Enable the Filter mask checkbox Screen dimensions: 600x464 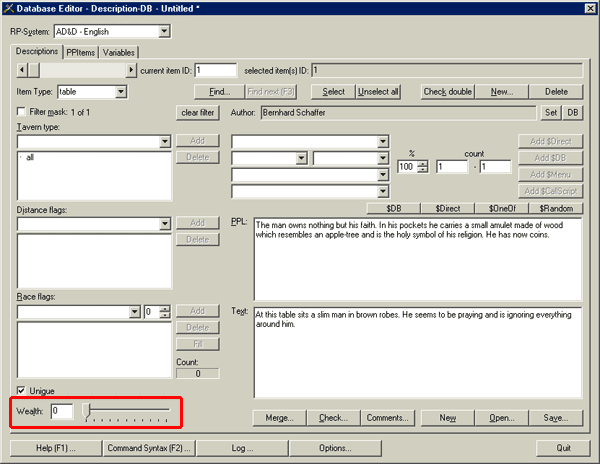[x=22, y=112]
